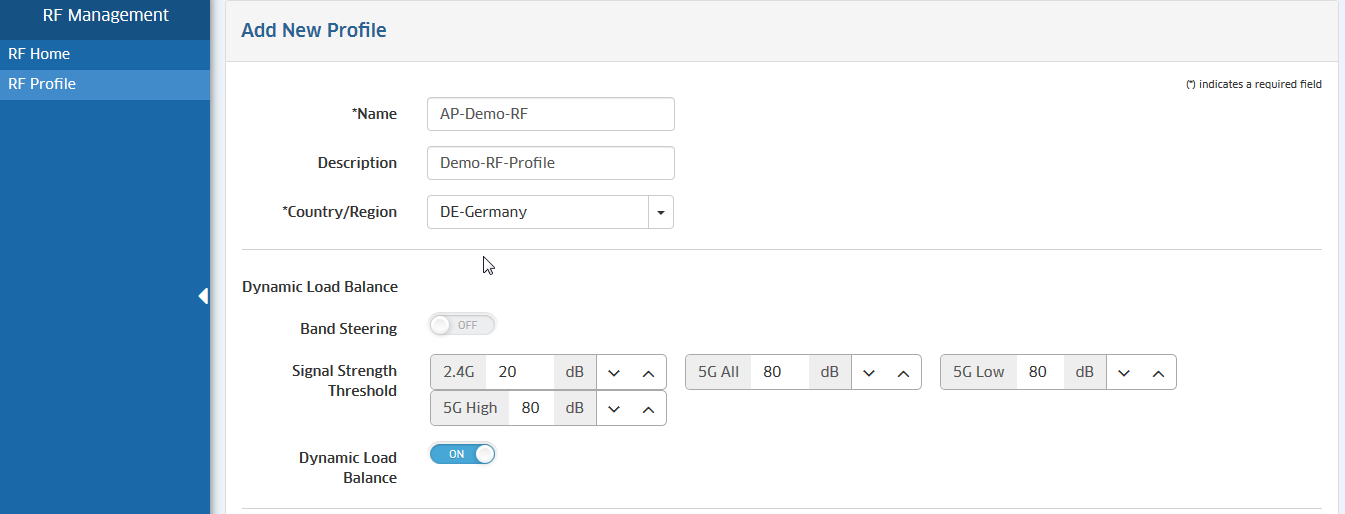Open RF Home in the sidebar
This screenshot has height=514, width=1345.
coord(39,54)
